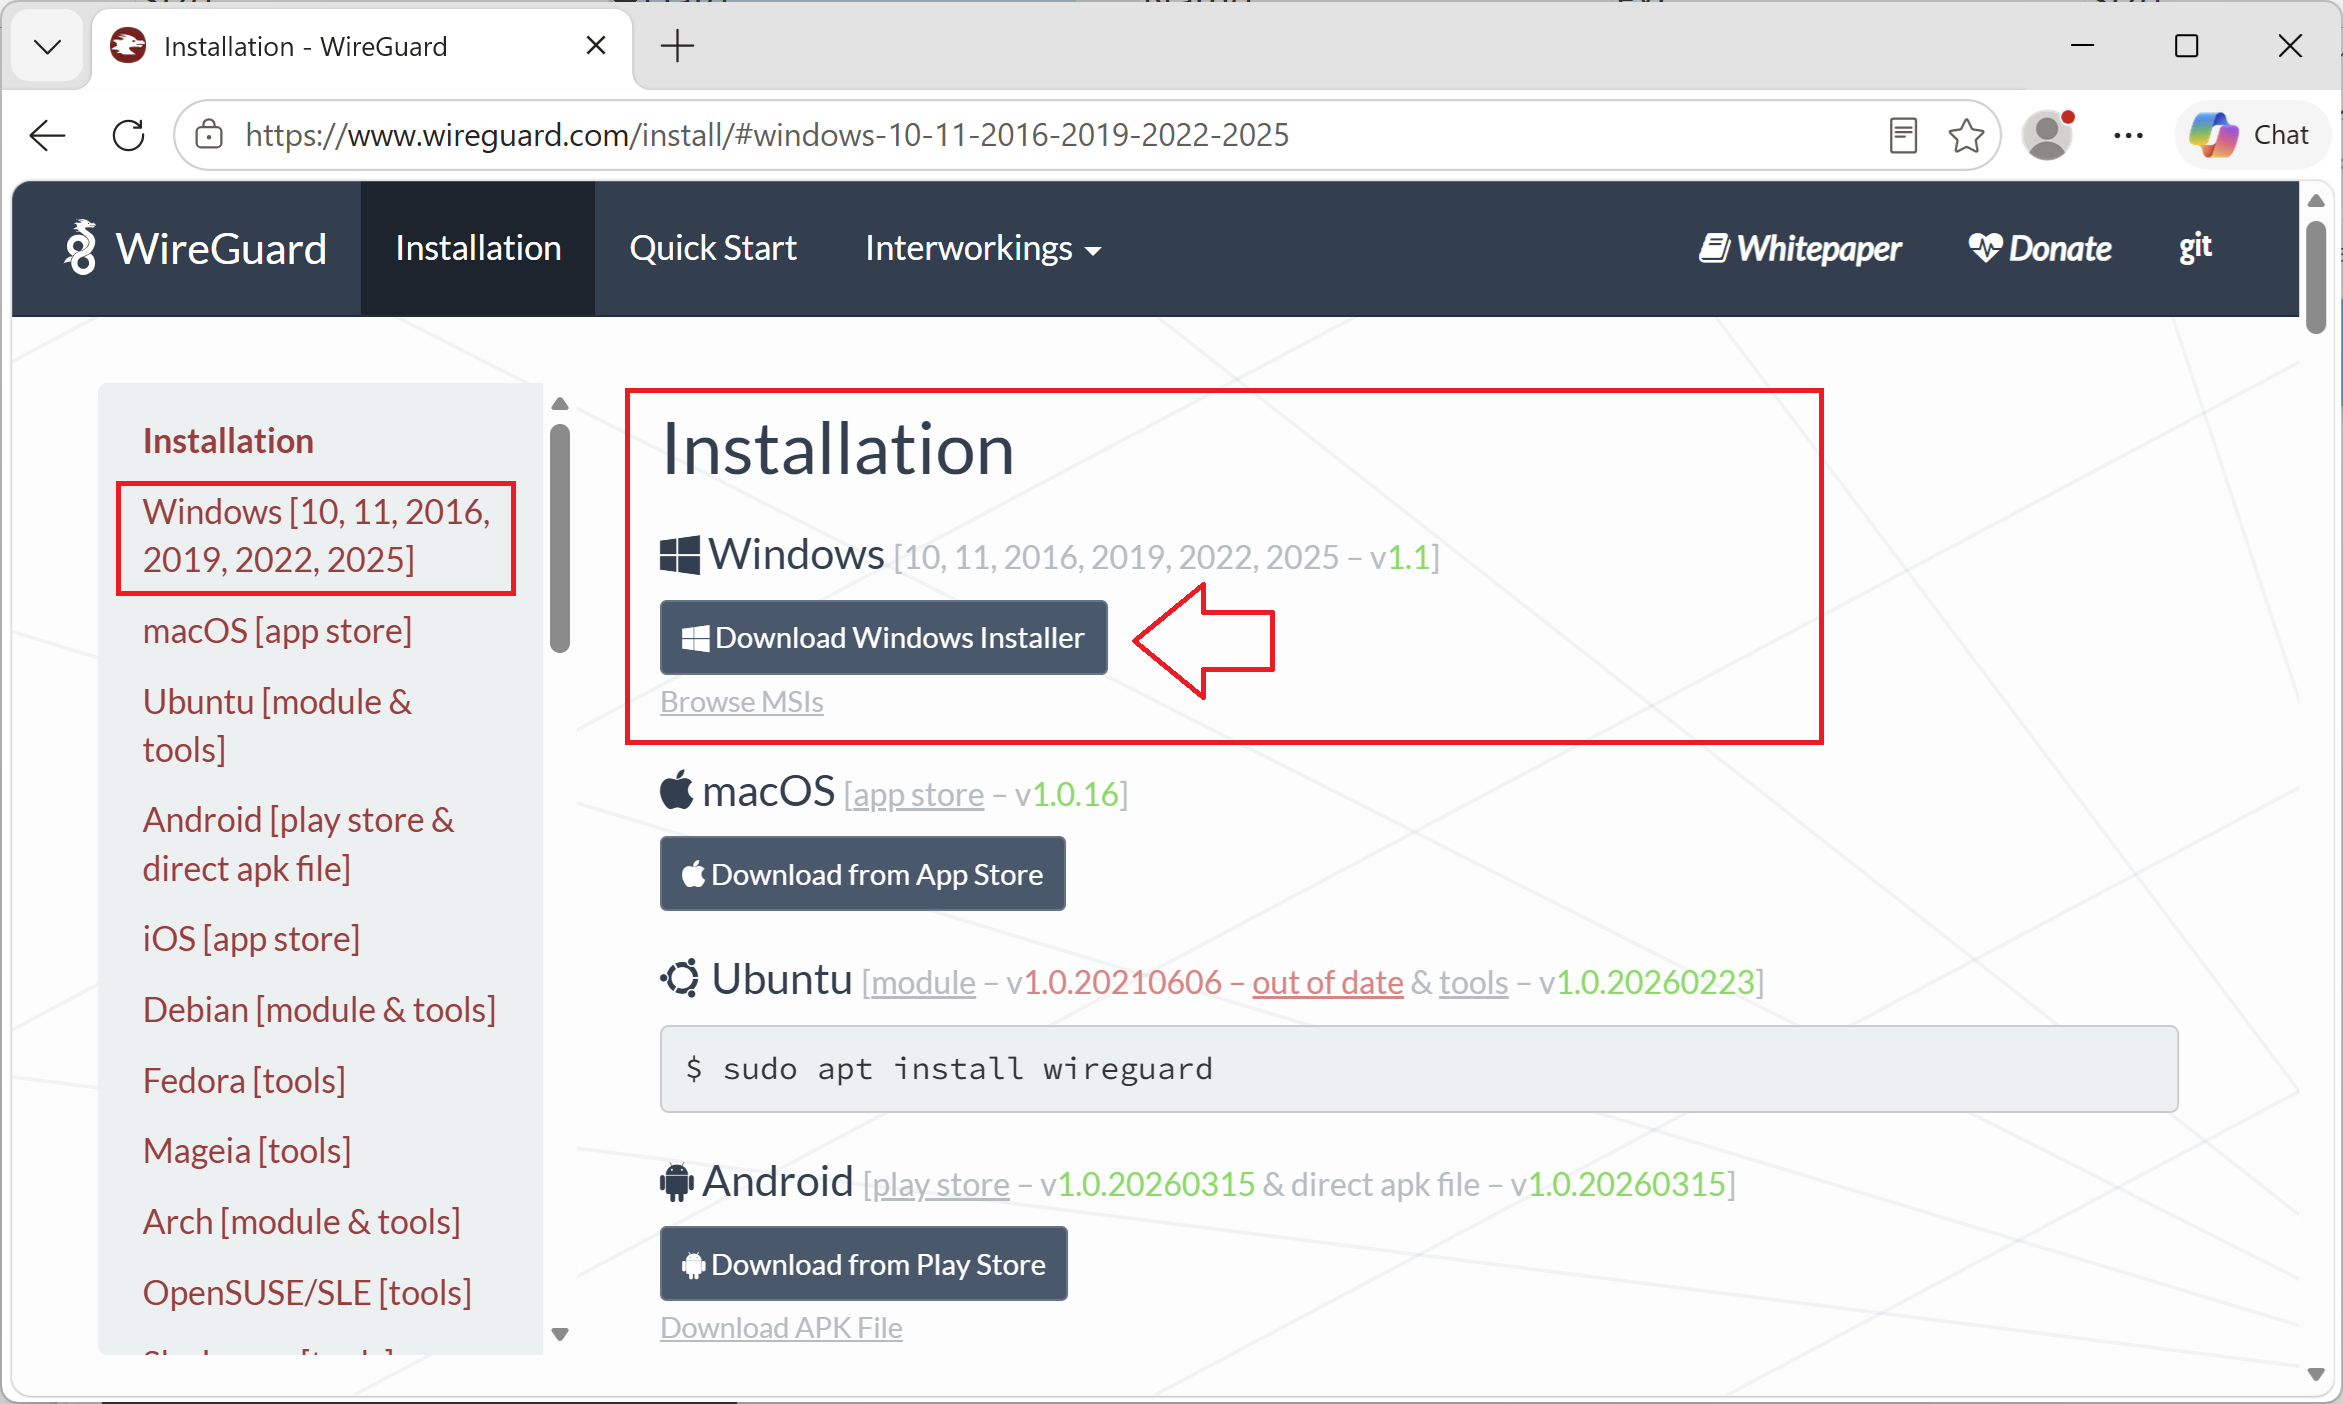Open the macOS app store link

(917, 795)
